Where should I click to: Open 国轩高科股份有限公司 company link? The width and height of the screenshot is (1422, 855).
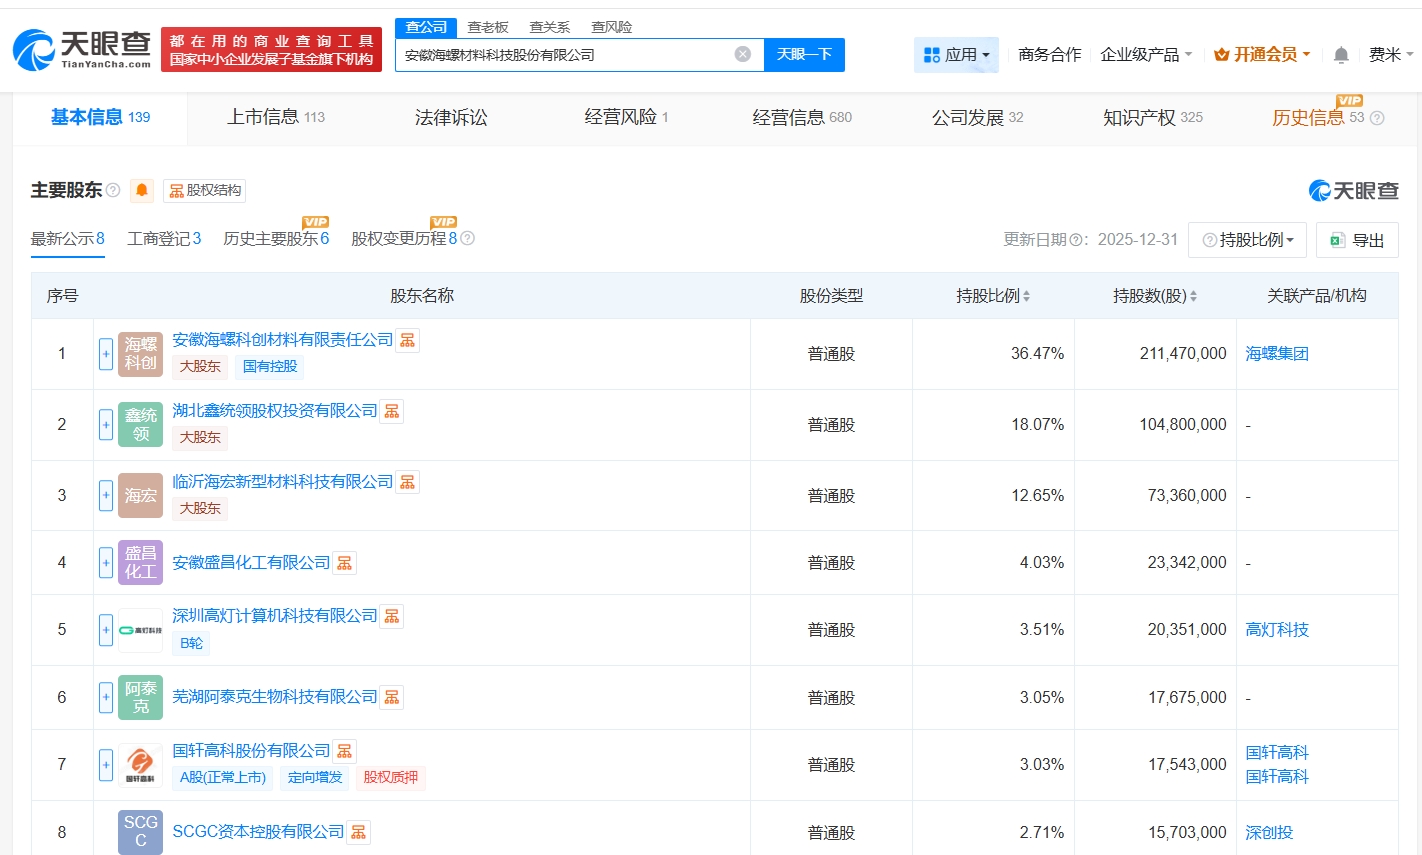point(251,751)
